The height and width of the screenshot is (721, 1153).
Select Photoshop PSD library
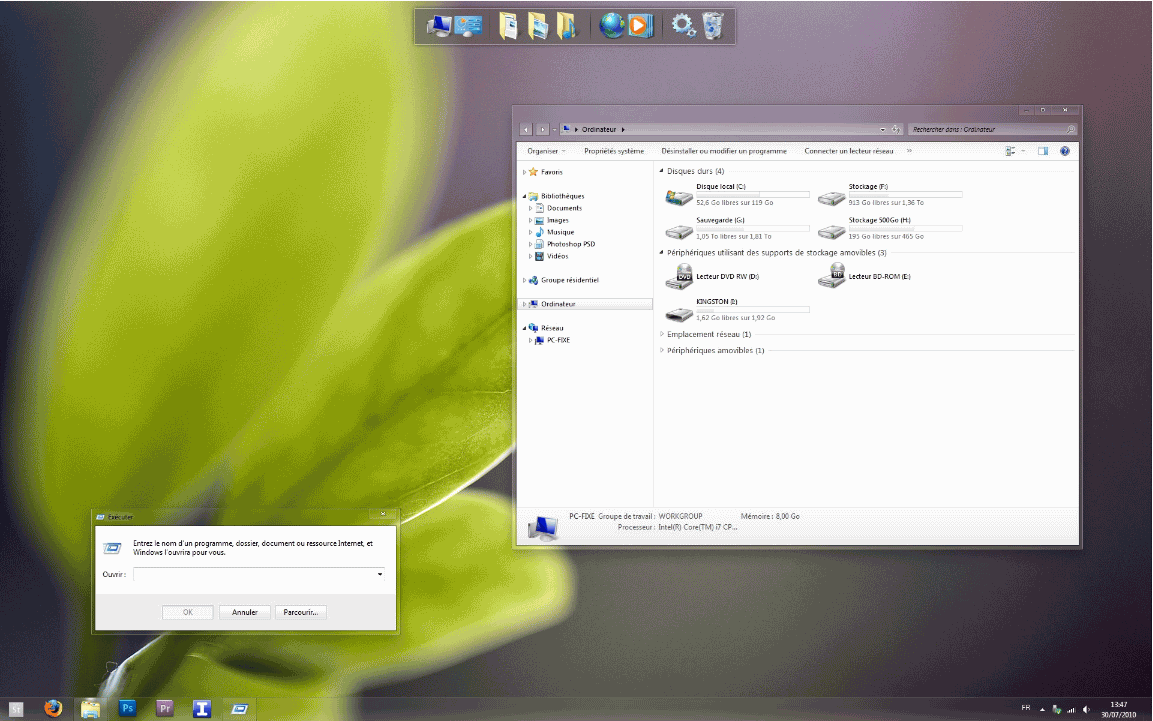coord(571,244)
